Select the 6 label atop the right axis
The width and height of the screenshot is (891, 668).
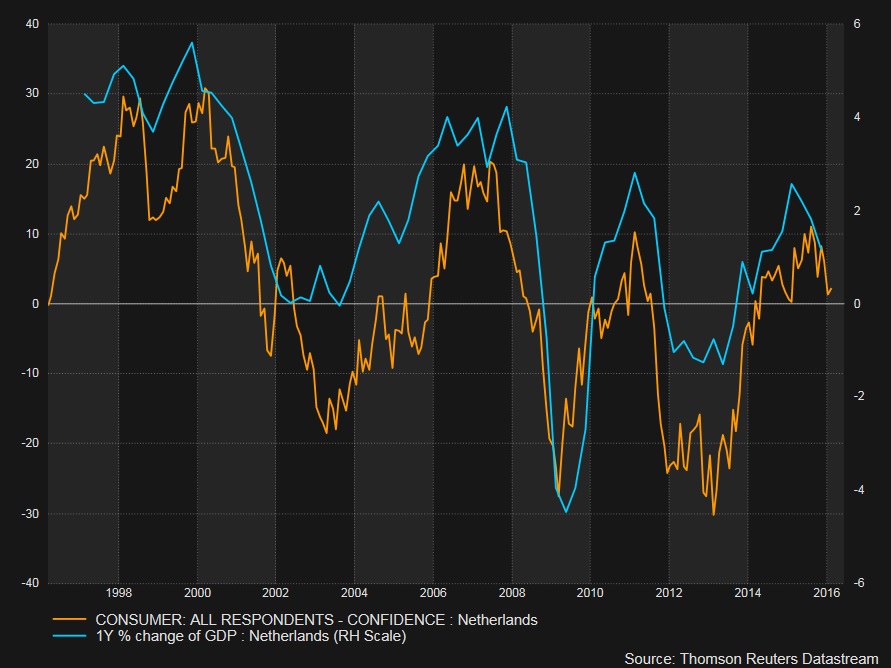[857, 23]
